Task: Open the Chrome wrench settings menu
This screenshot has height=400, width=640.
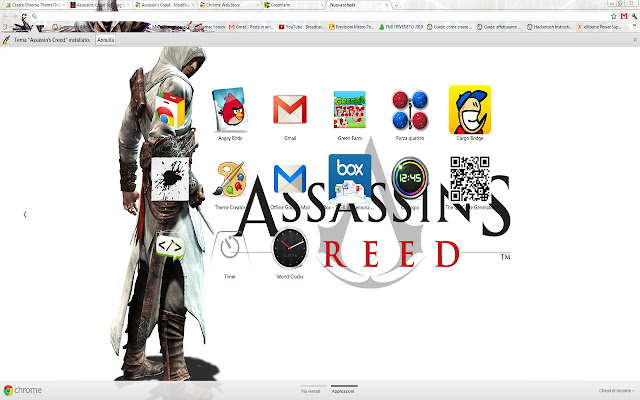Action: click(634, 16)
